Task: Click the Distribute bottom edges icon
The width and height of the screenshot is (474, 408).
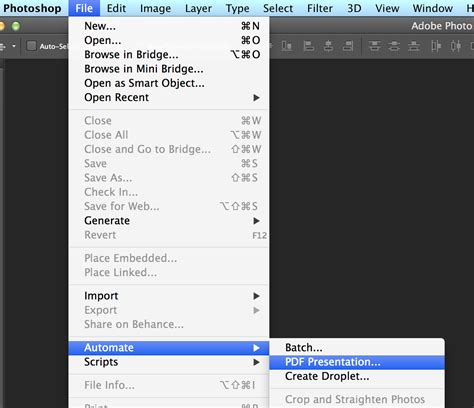Action: 414,46
